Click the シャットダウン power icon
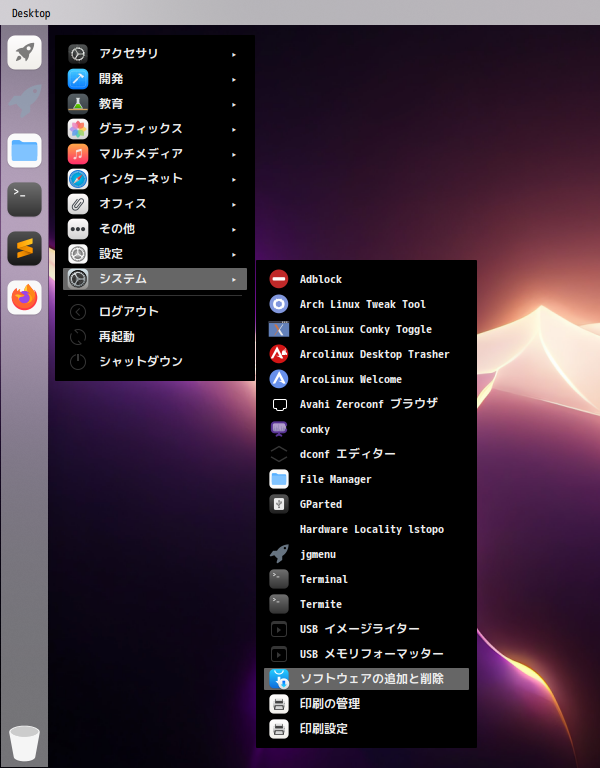The height and width of the screenshot is (768, 600). [78, 362]
